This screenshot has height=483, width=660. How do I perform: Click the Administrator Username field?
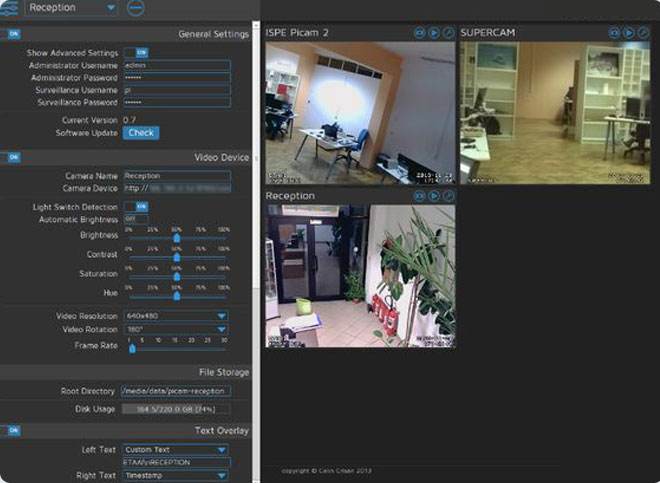pos(176,65)
